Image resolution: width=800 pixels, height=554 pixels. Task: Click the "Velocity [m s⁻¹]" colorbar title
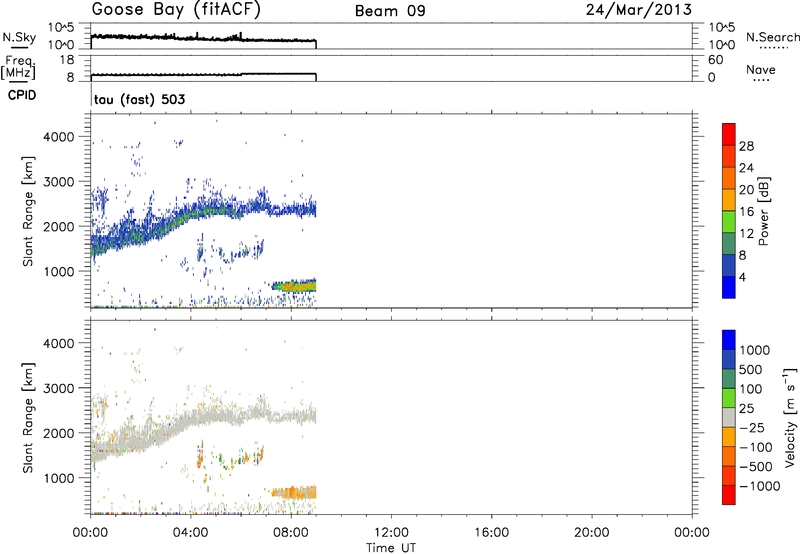(x=790, y=417)
